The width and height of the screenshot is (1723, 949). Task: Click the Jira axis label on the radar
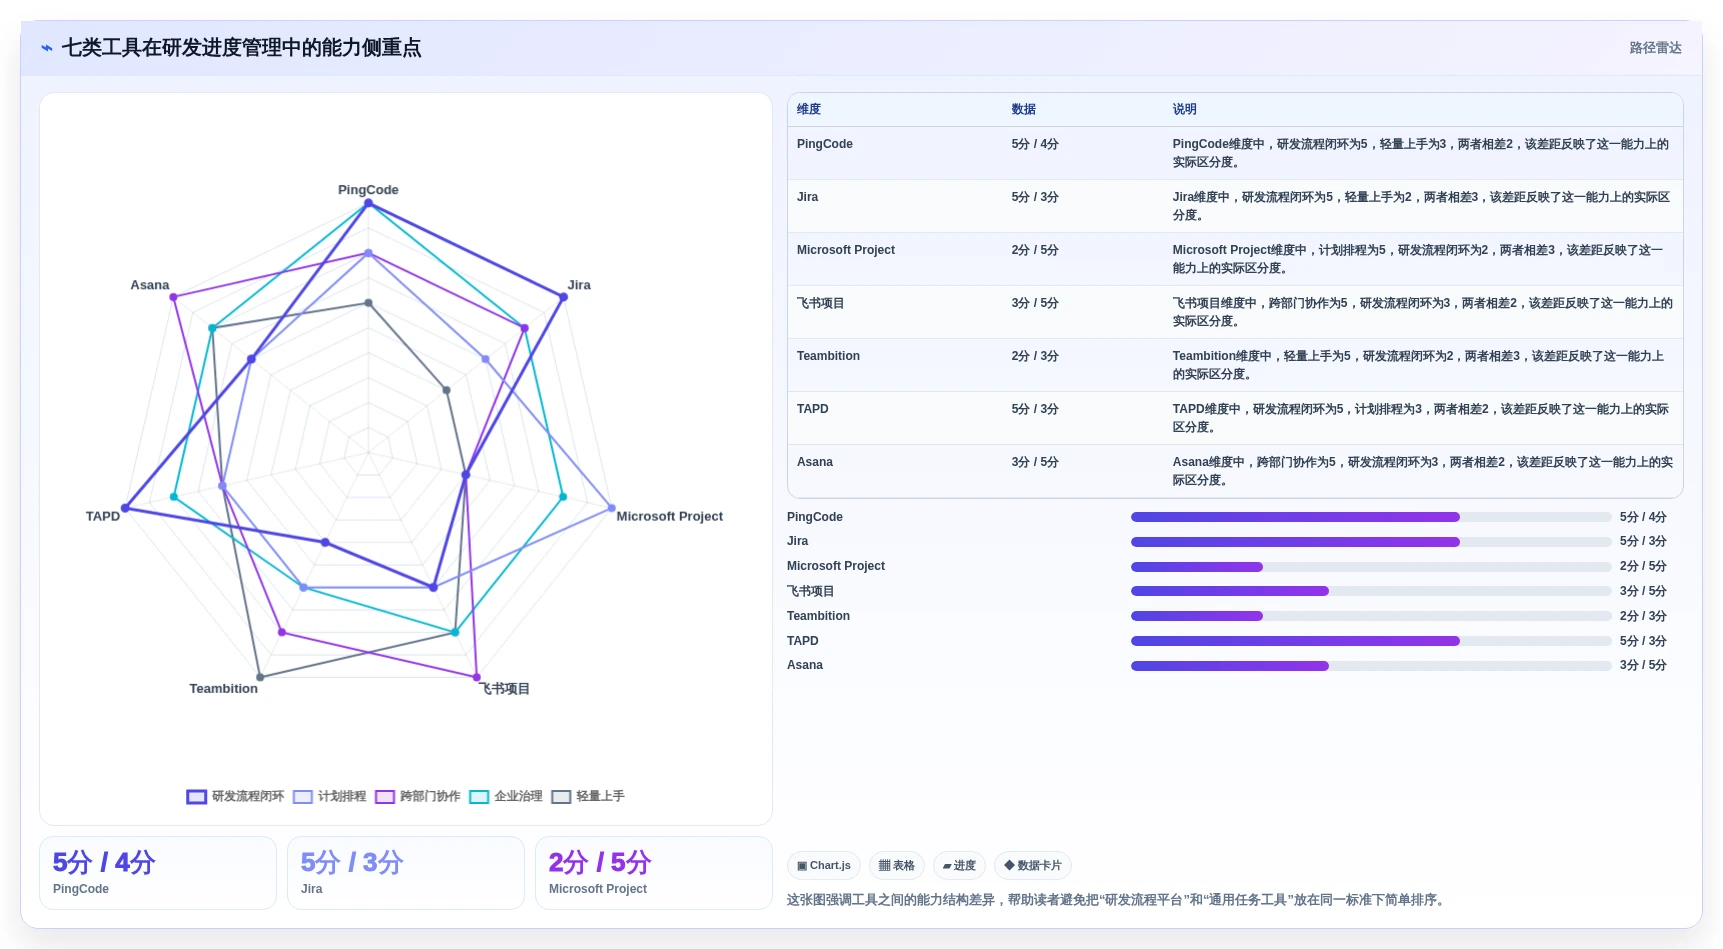[579, 285]
